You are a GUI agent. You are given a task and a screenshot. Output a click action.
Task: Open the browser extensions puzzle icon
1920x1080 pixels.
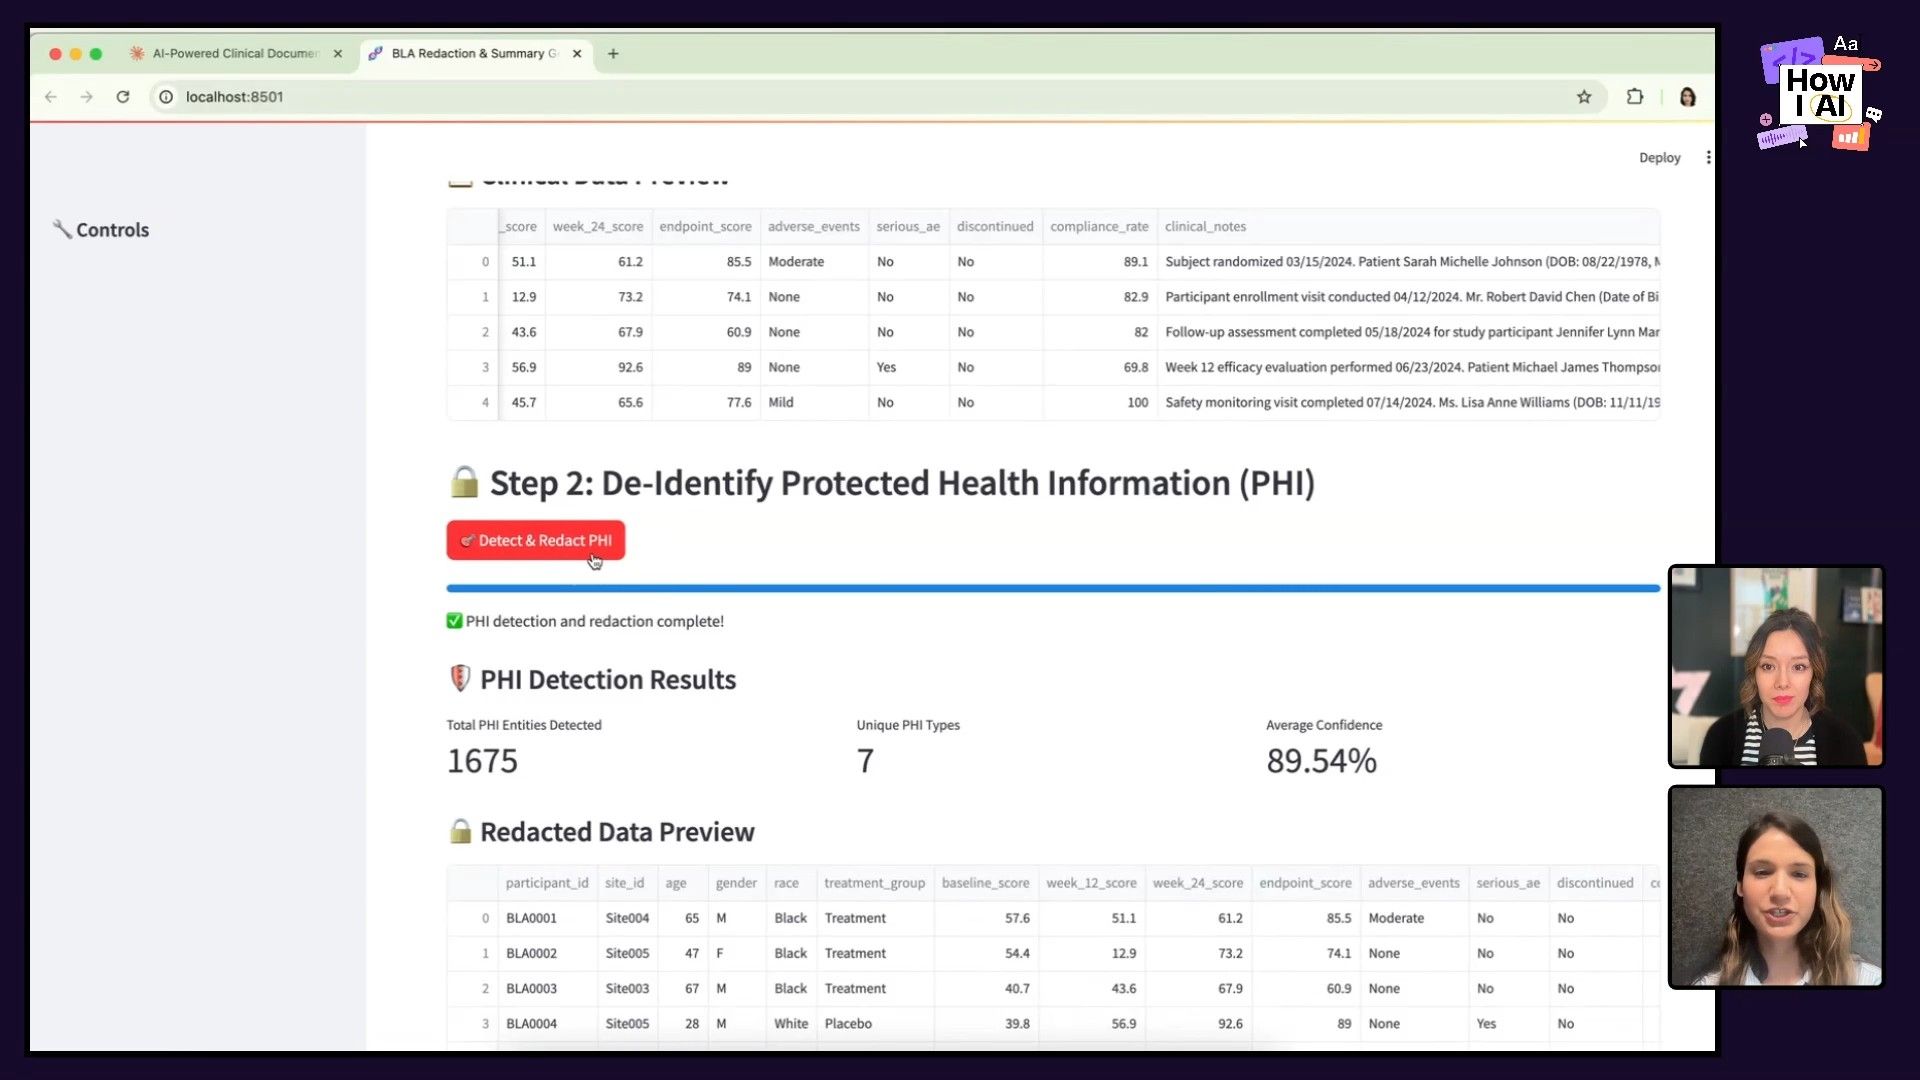(x=1635, y=97)
